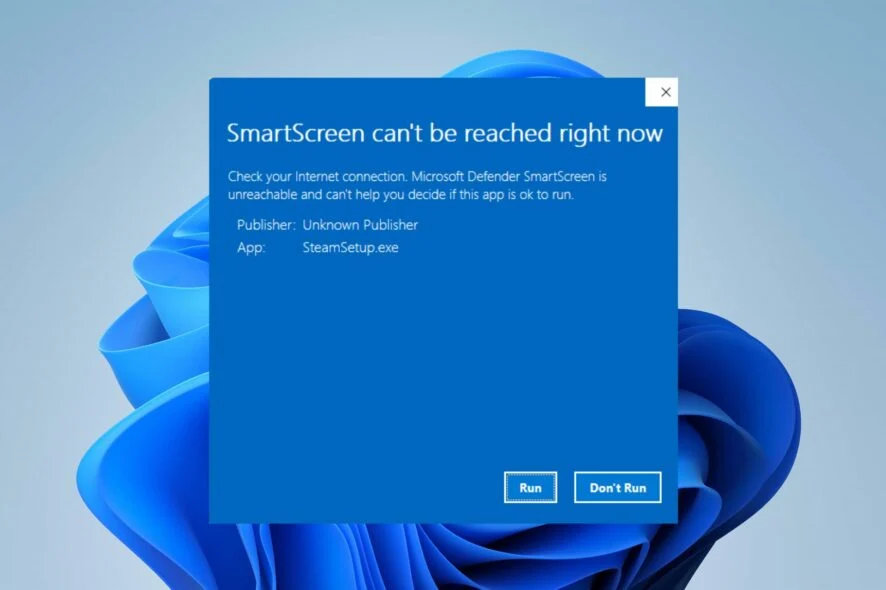The height and width of the screenshot is (590, 886).
Task: Close the SmartScreen dialog
Action: pos(664,91)
